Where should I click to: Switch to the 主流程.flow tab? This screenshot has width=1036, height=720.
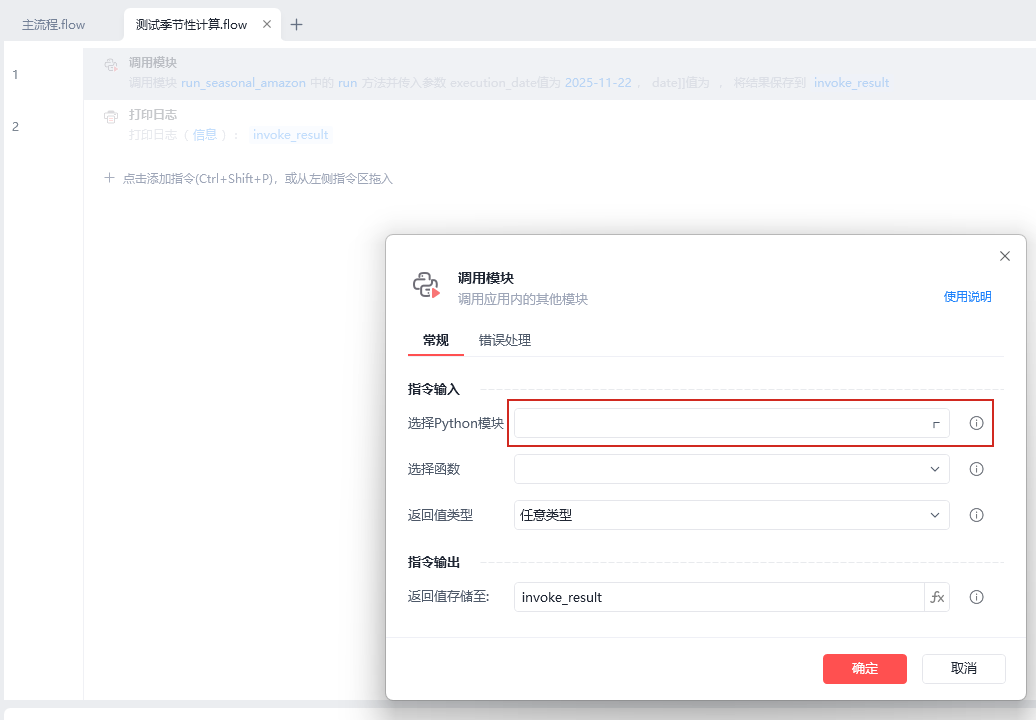coord(54,25)
